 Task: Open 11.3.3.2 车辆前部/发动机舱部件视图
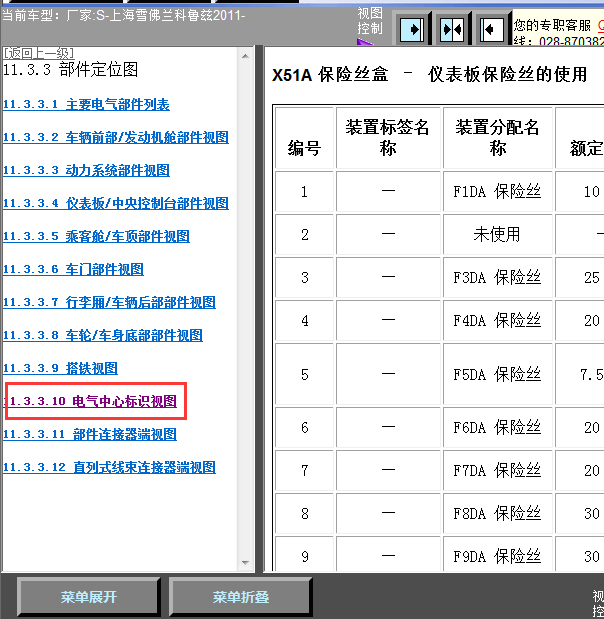116,137
